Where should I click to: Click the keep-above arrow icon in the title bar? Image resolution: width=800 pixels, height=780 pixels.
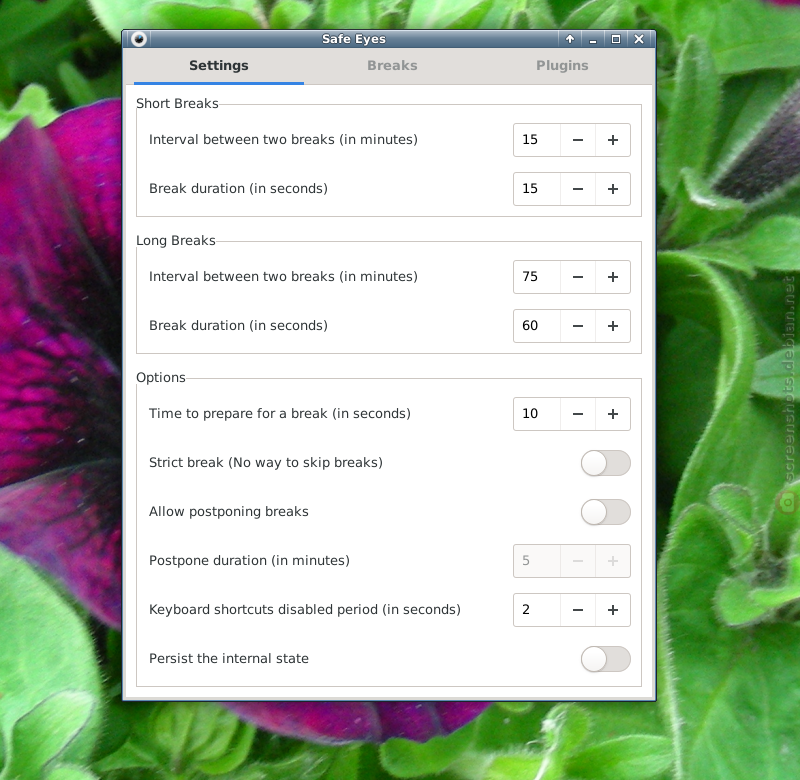click(570, 39)
